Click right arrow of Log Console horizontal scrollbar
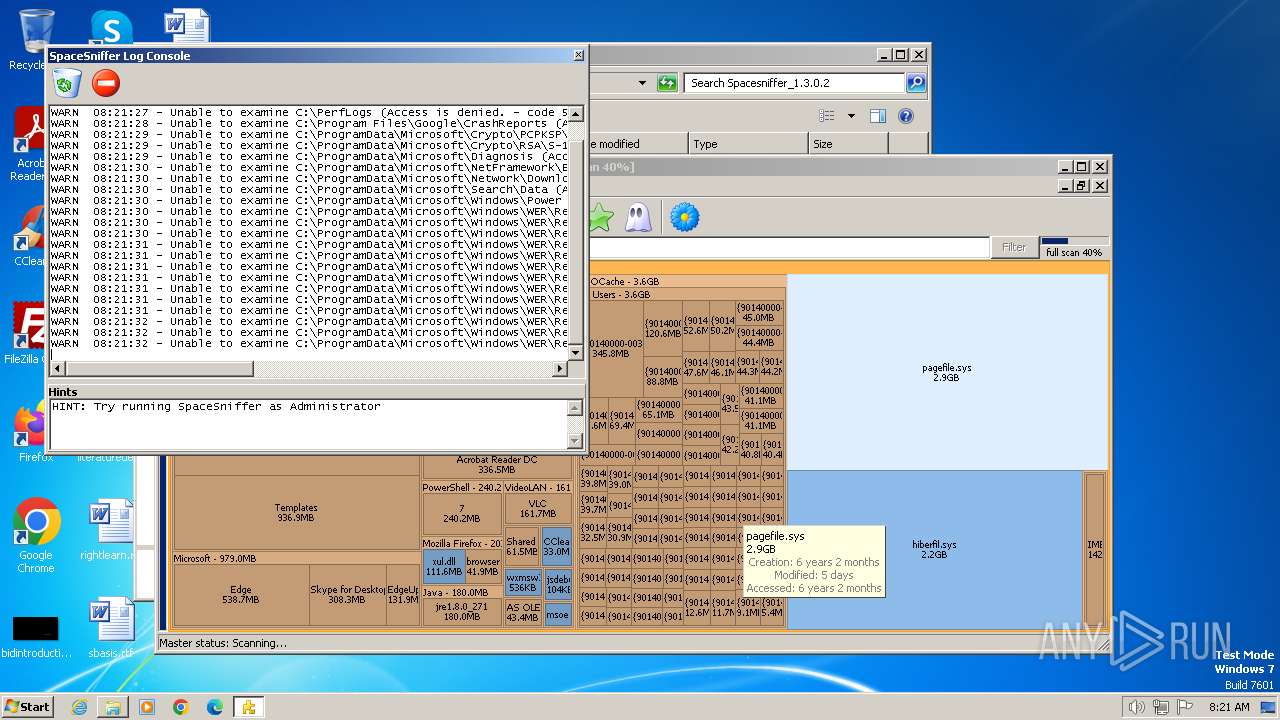 click(x=560, y=369)
